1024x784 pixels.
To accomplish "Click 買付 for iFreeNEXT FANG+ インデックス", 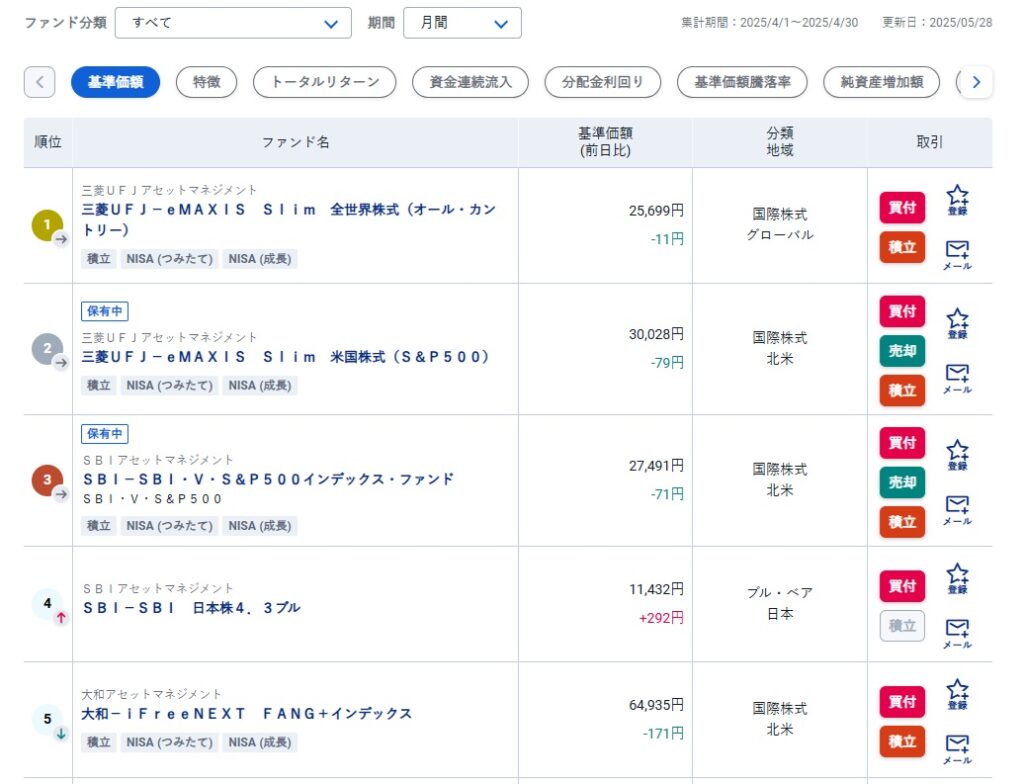I will (x=903, y=702).
